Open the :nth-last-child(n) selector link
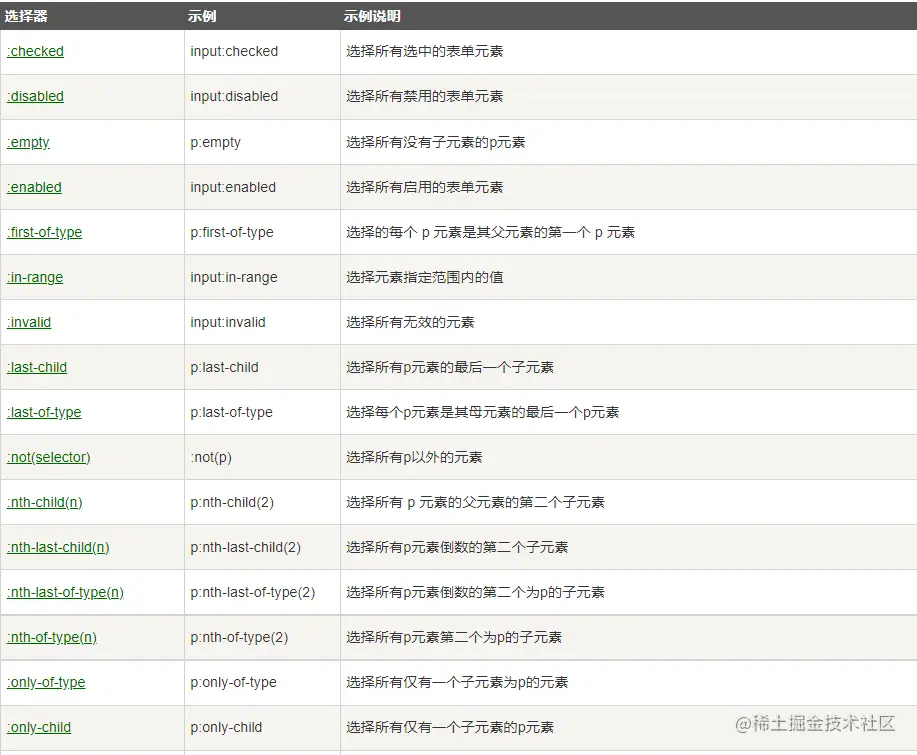 (x=58, y=547)
